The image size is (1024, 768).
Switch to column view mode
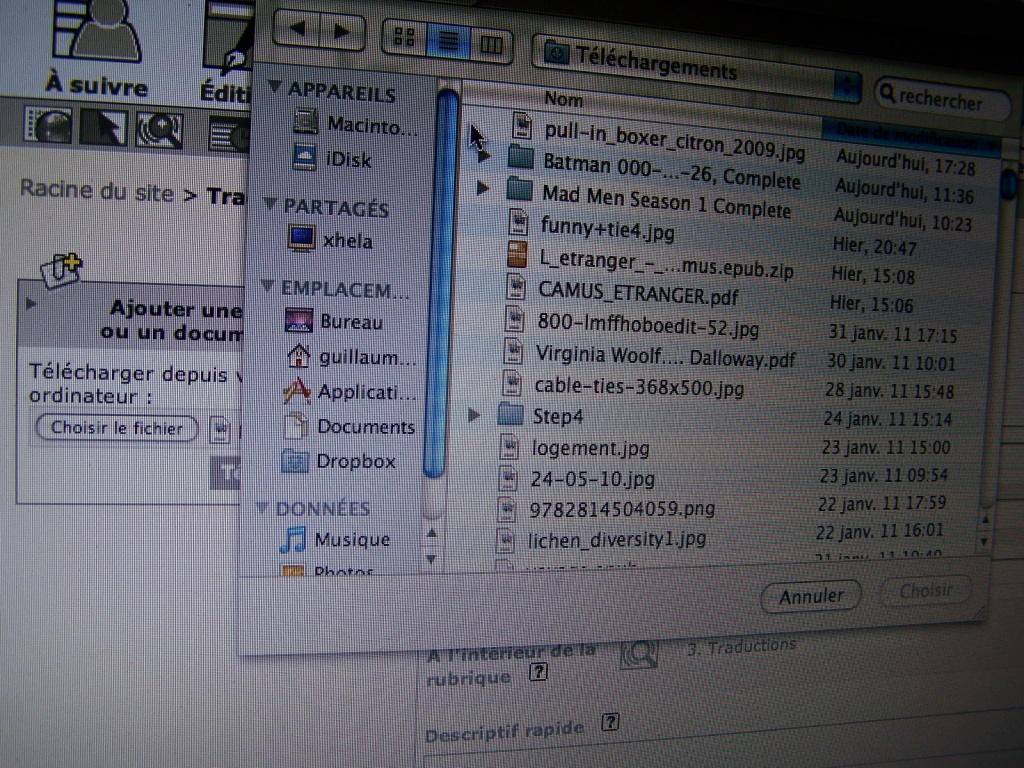coord(490,44)
